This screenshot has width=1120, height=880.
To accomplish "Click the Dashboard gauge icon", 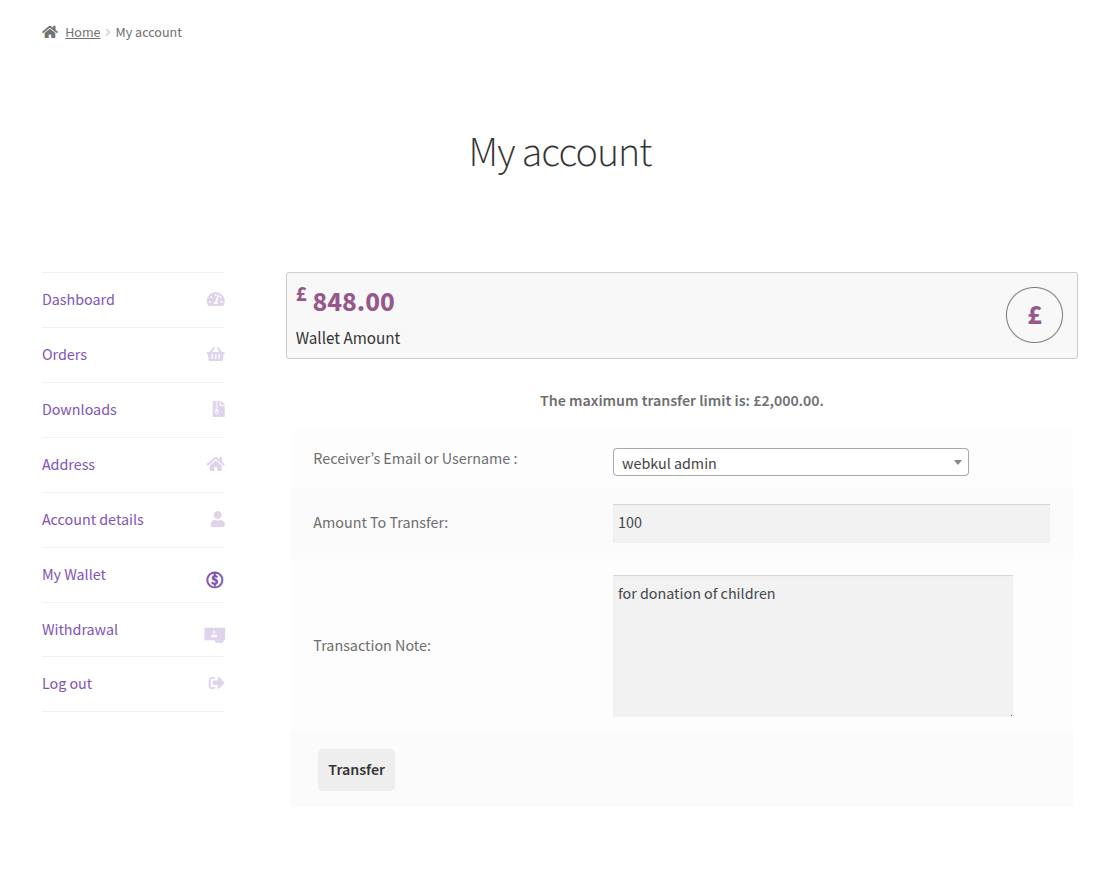I will tap(215, 299).
